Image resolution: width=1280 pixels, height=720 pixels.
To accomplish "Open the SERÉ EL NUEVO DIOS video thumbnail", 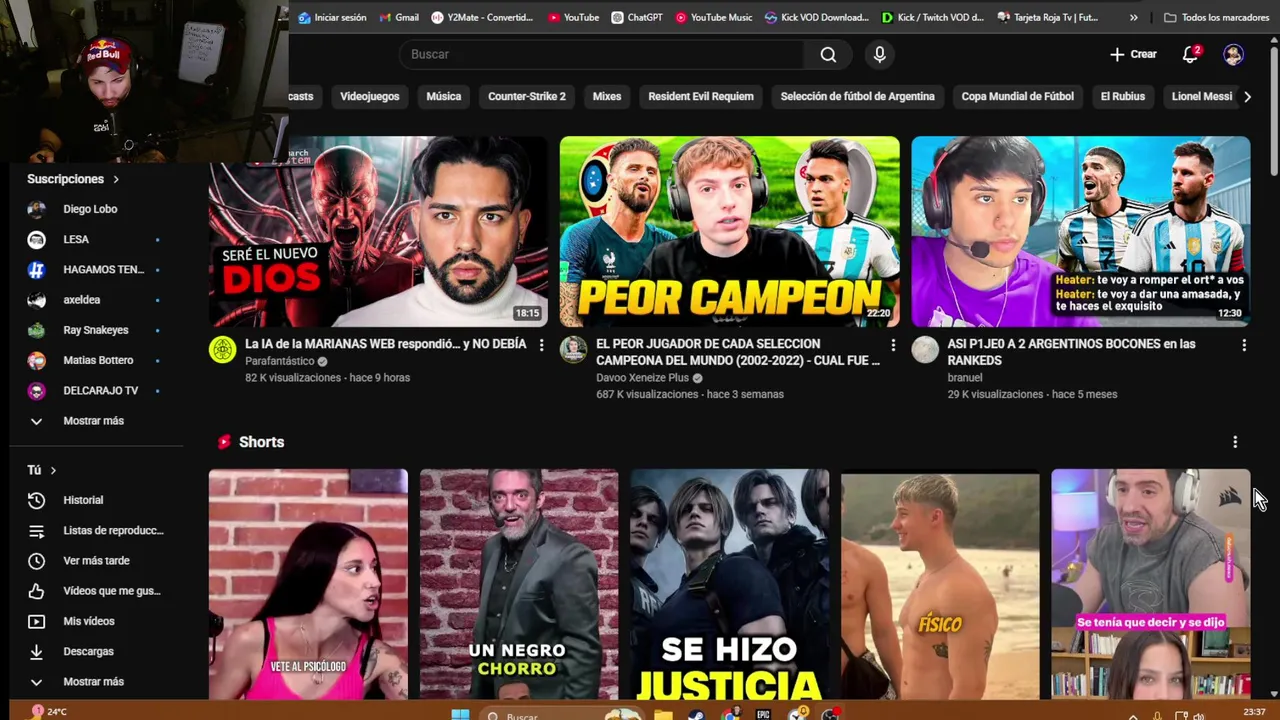I will click(x=378, y=231).
